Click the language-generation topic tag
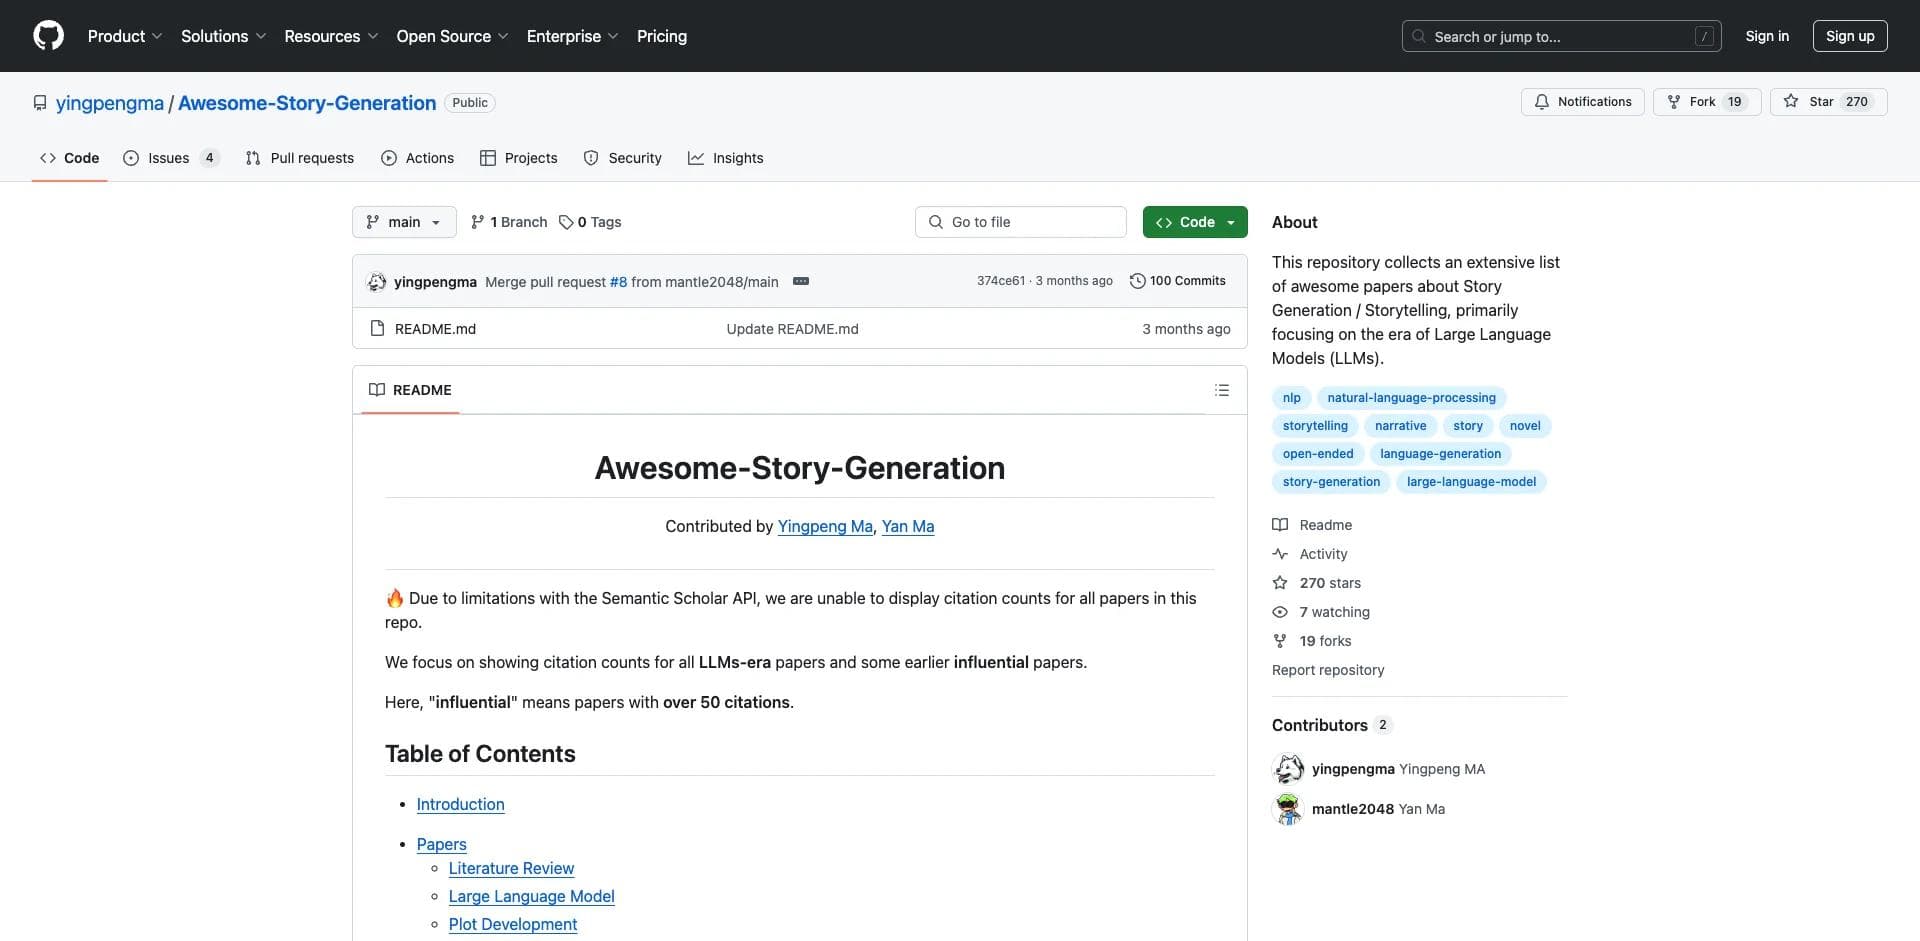Viewport: 1920px width, 941px height. point(1440,454)
